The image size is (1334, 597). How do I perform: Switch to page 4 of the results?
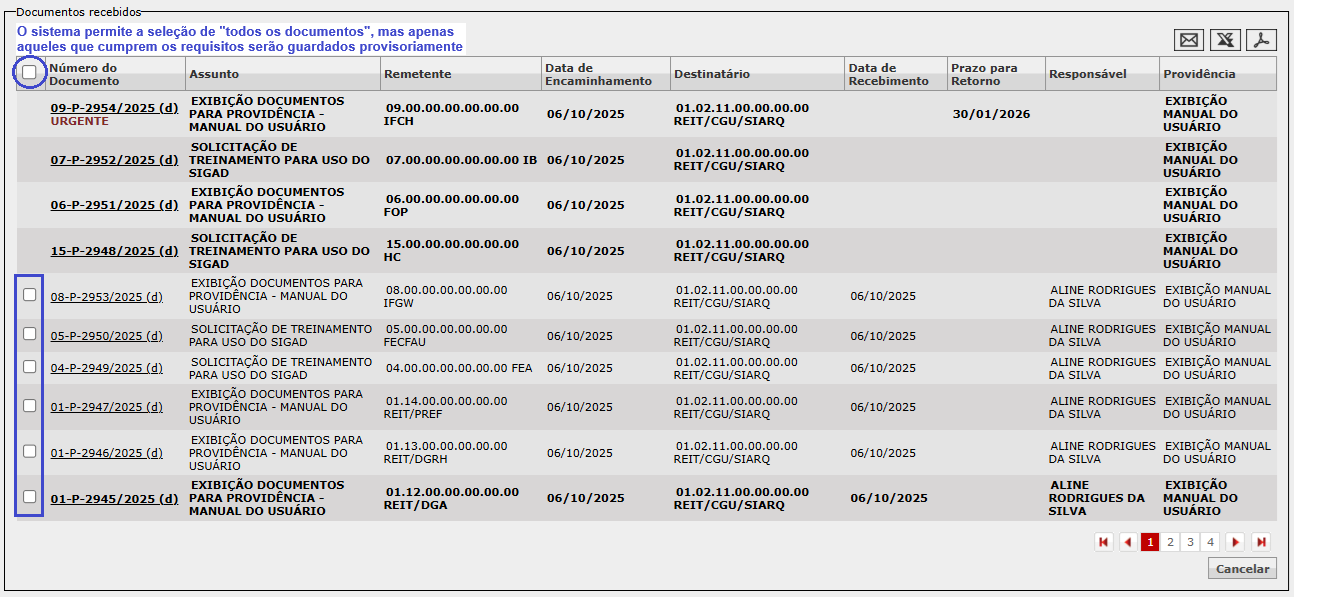point(1210,542)
